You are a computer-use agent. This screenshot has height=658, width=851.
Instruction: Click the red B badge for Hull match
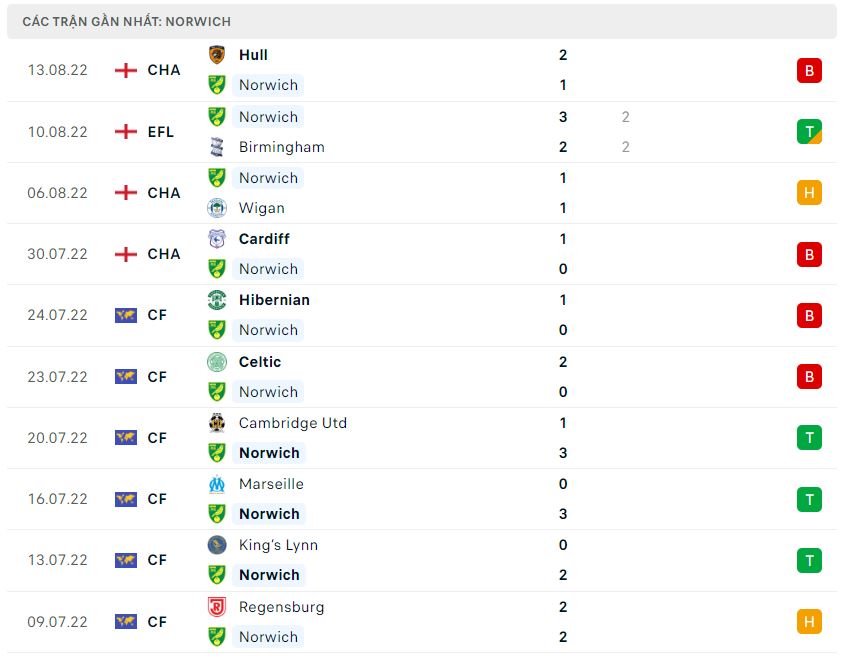pyautogui.click(x=809, y=70)
